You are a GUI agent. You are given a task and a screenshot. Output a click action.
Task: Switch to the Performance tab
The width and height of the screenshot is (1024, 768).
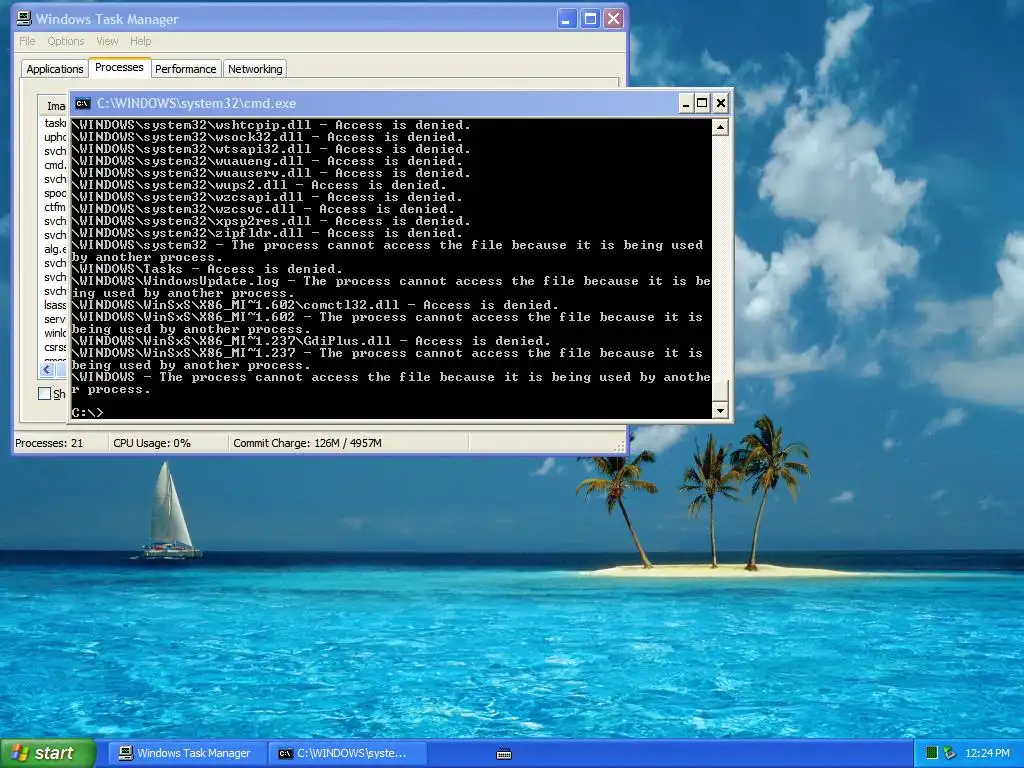(x=185, y=69)
